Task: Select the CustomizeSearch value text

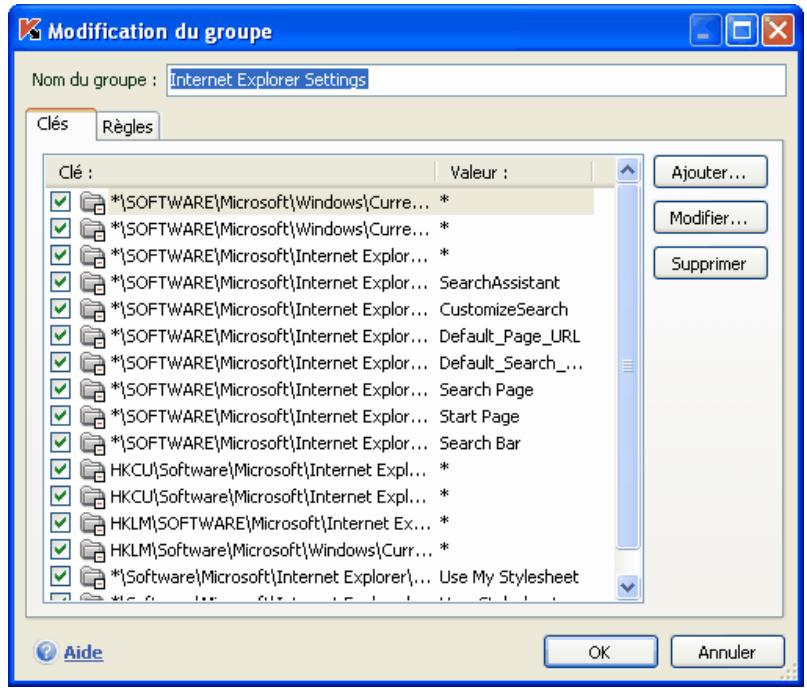Action: point(503,309)
